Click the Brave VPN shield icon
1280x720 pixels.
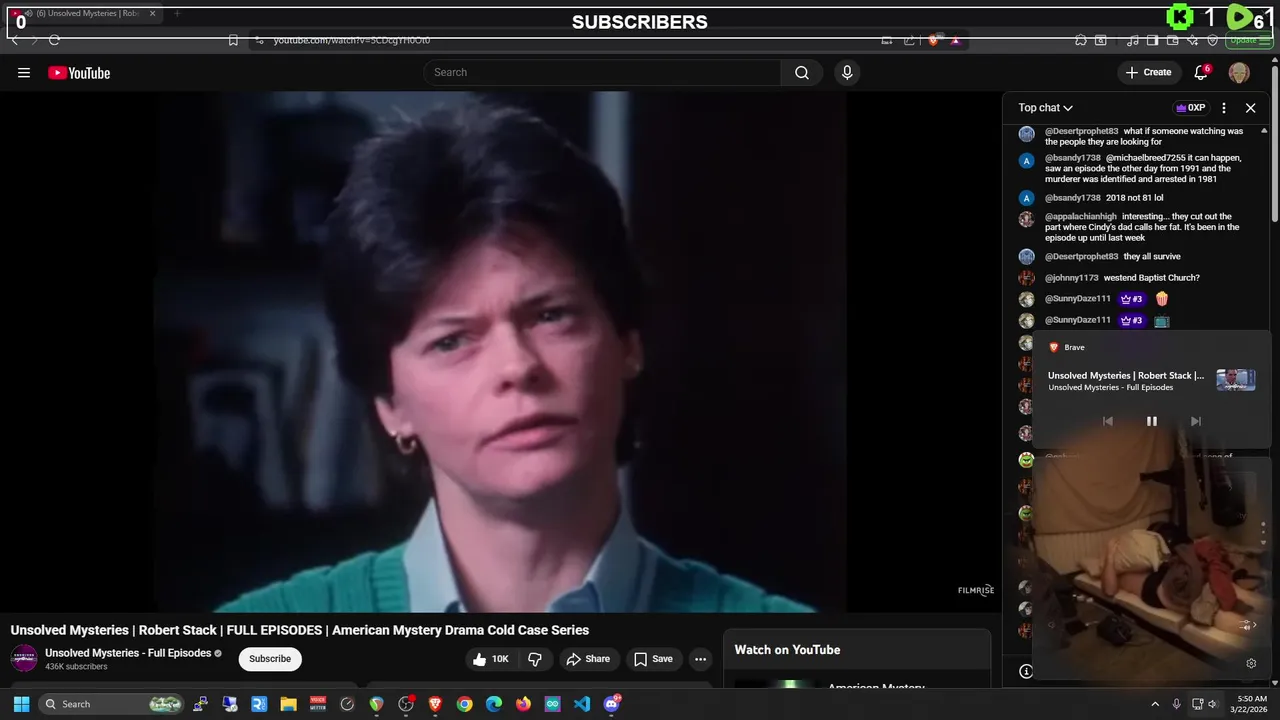[x=1213, y=40]
